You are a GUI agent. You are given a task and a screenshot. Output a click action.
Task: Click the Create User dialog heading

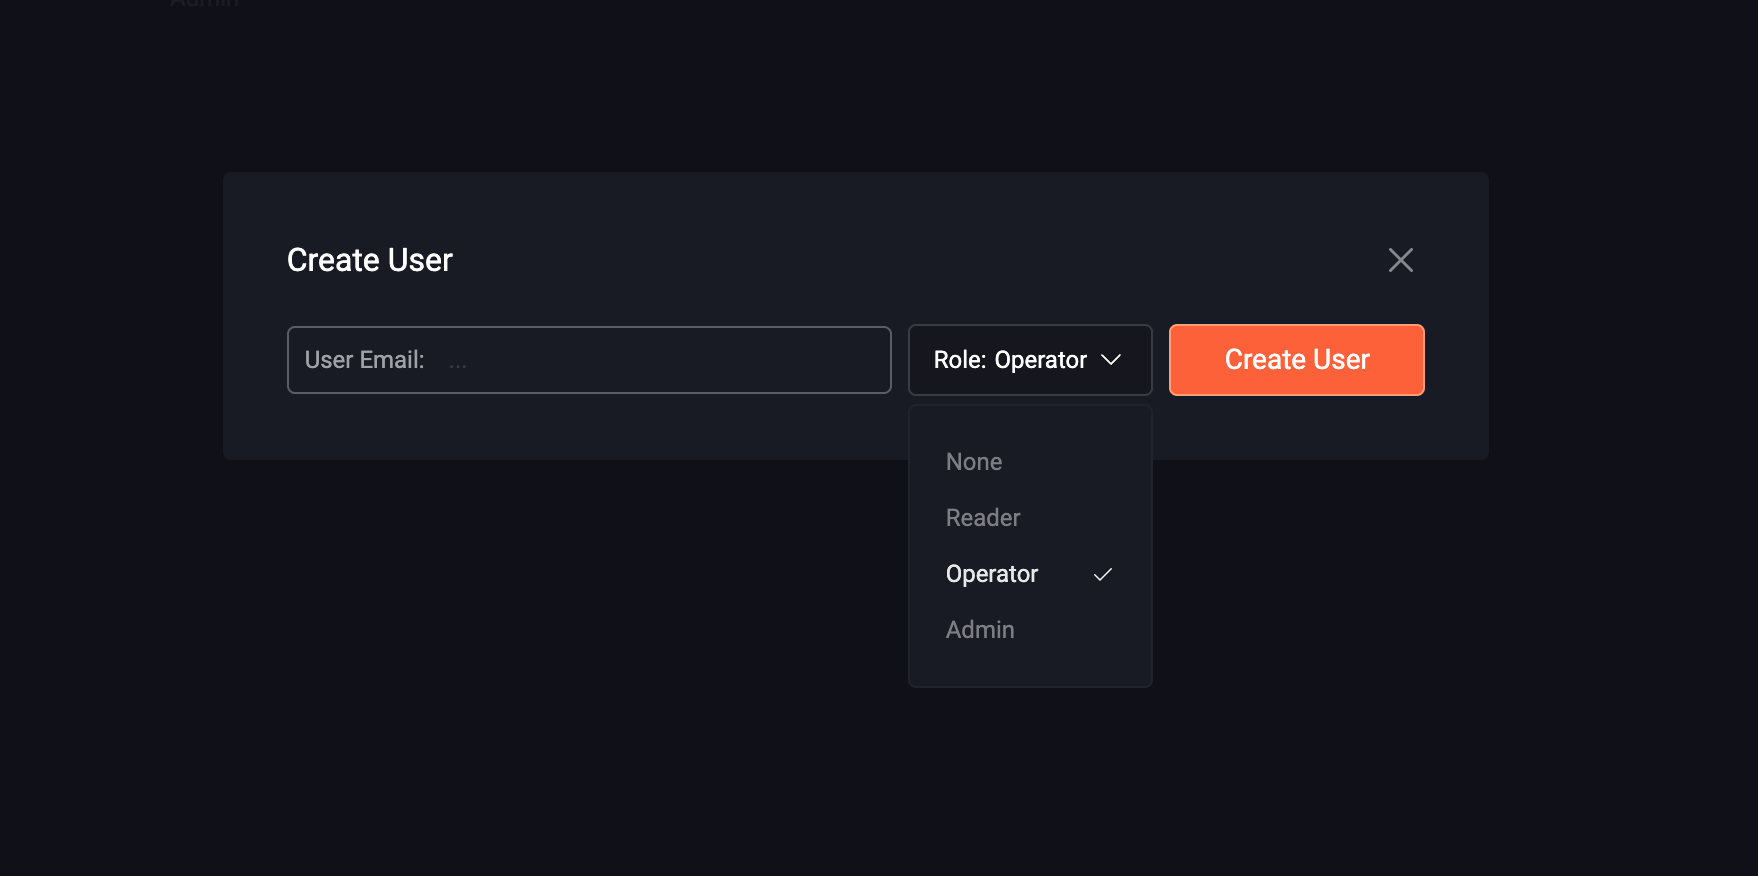[369, 260]
